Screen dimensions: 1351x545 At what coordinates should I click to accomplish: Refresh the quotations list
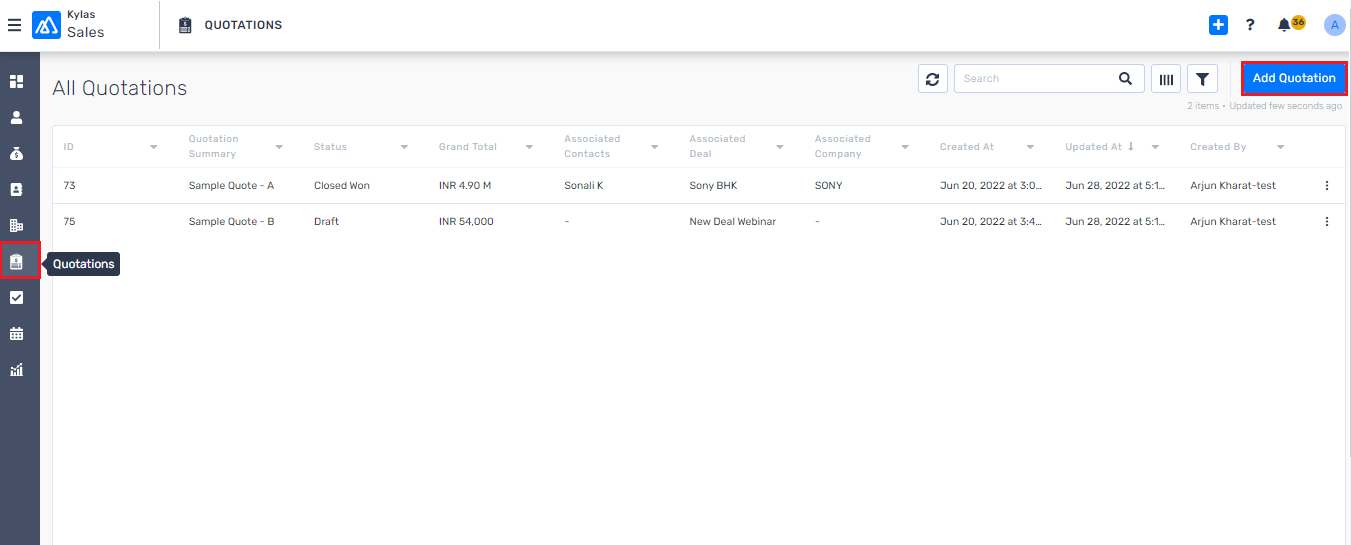coord(933,78)
